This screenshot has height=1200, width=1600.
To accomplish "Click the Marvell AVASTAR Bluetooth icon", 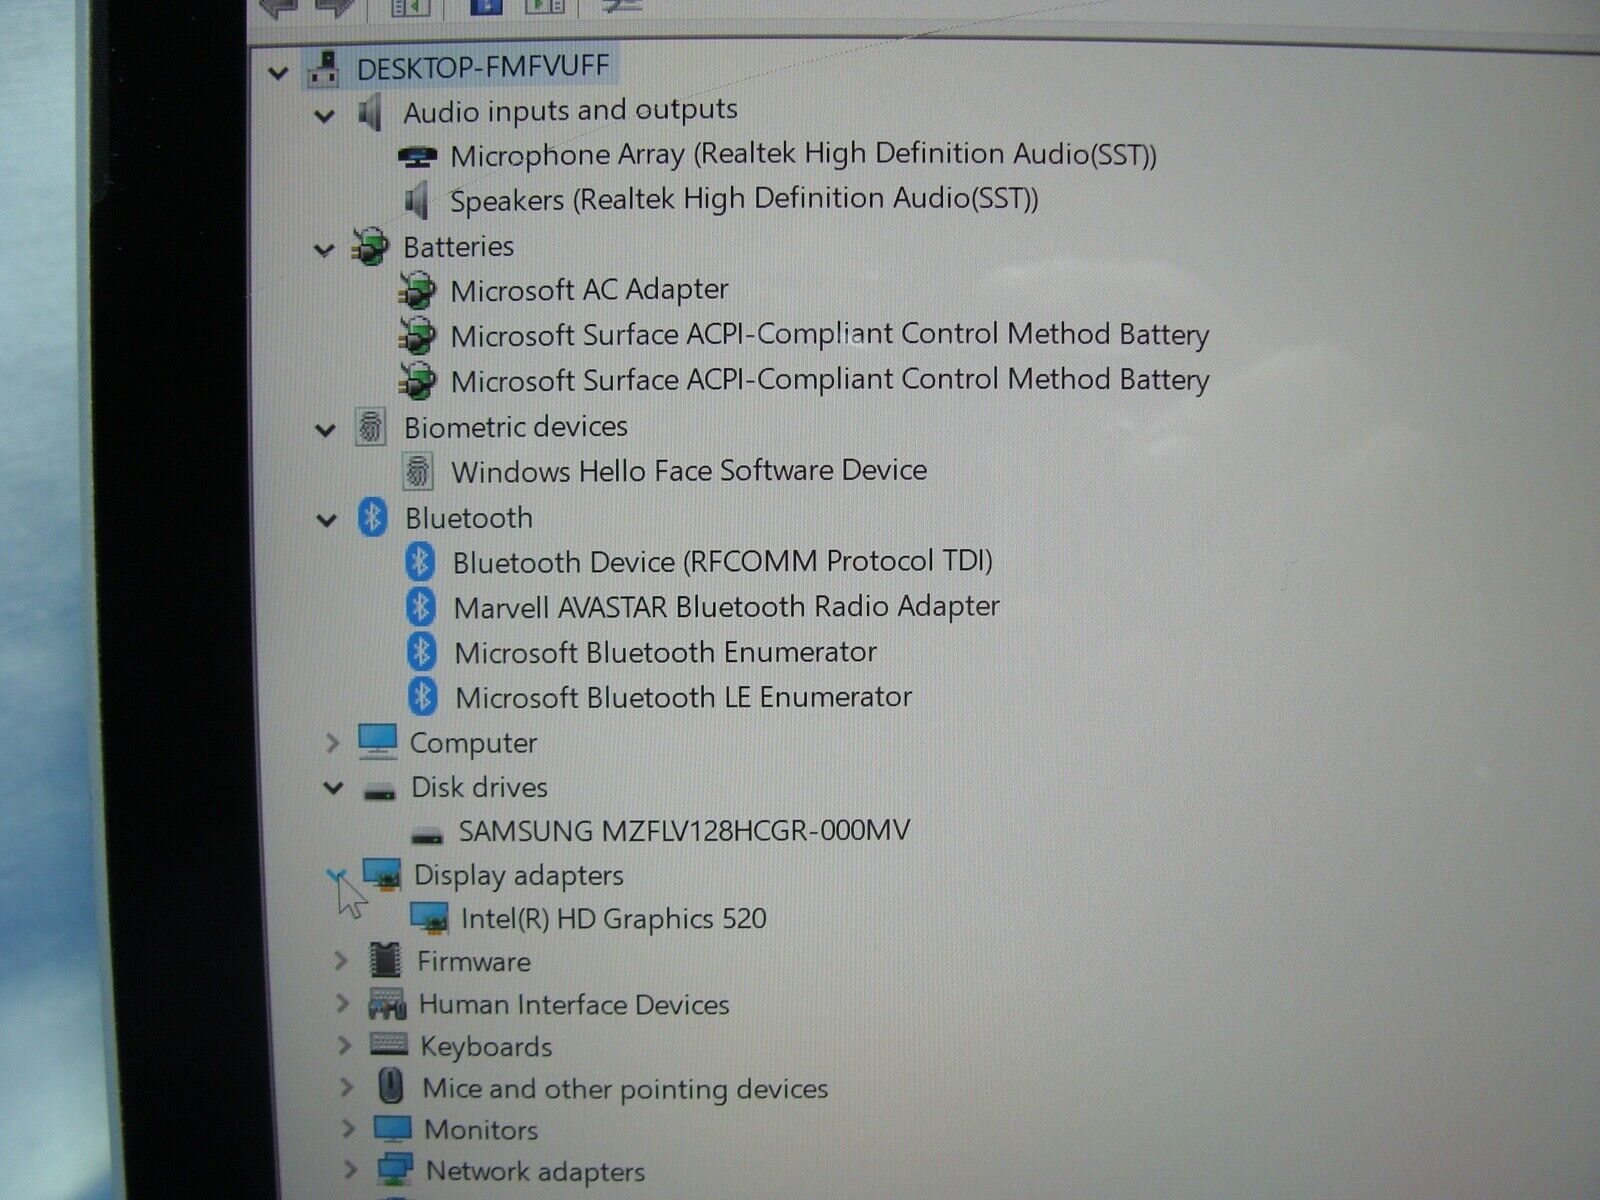I will click(421, 606).
